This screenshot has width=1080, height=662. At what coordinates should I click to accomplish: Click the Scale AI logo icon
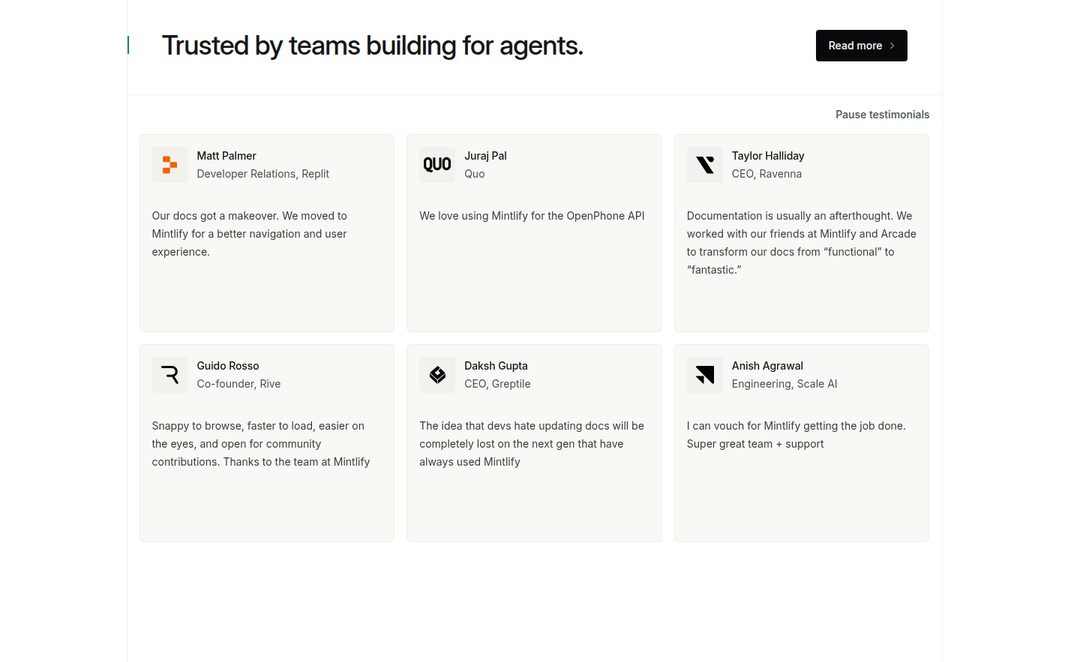(x=705, y=375)
